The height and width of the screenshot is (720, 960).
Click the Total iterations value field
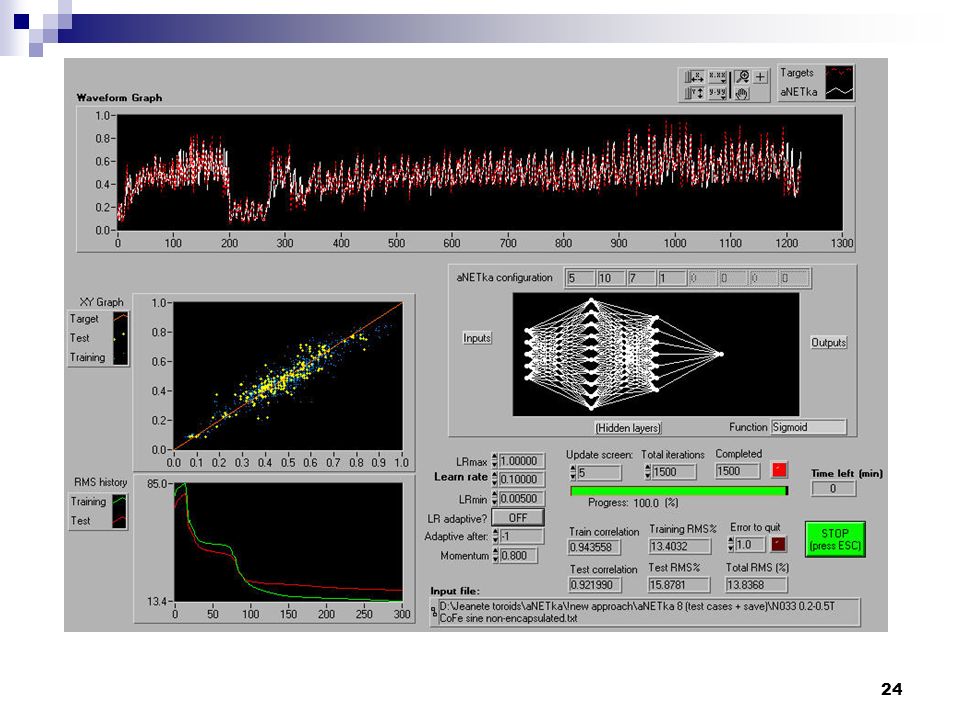point(673,472)
